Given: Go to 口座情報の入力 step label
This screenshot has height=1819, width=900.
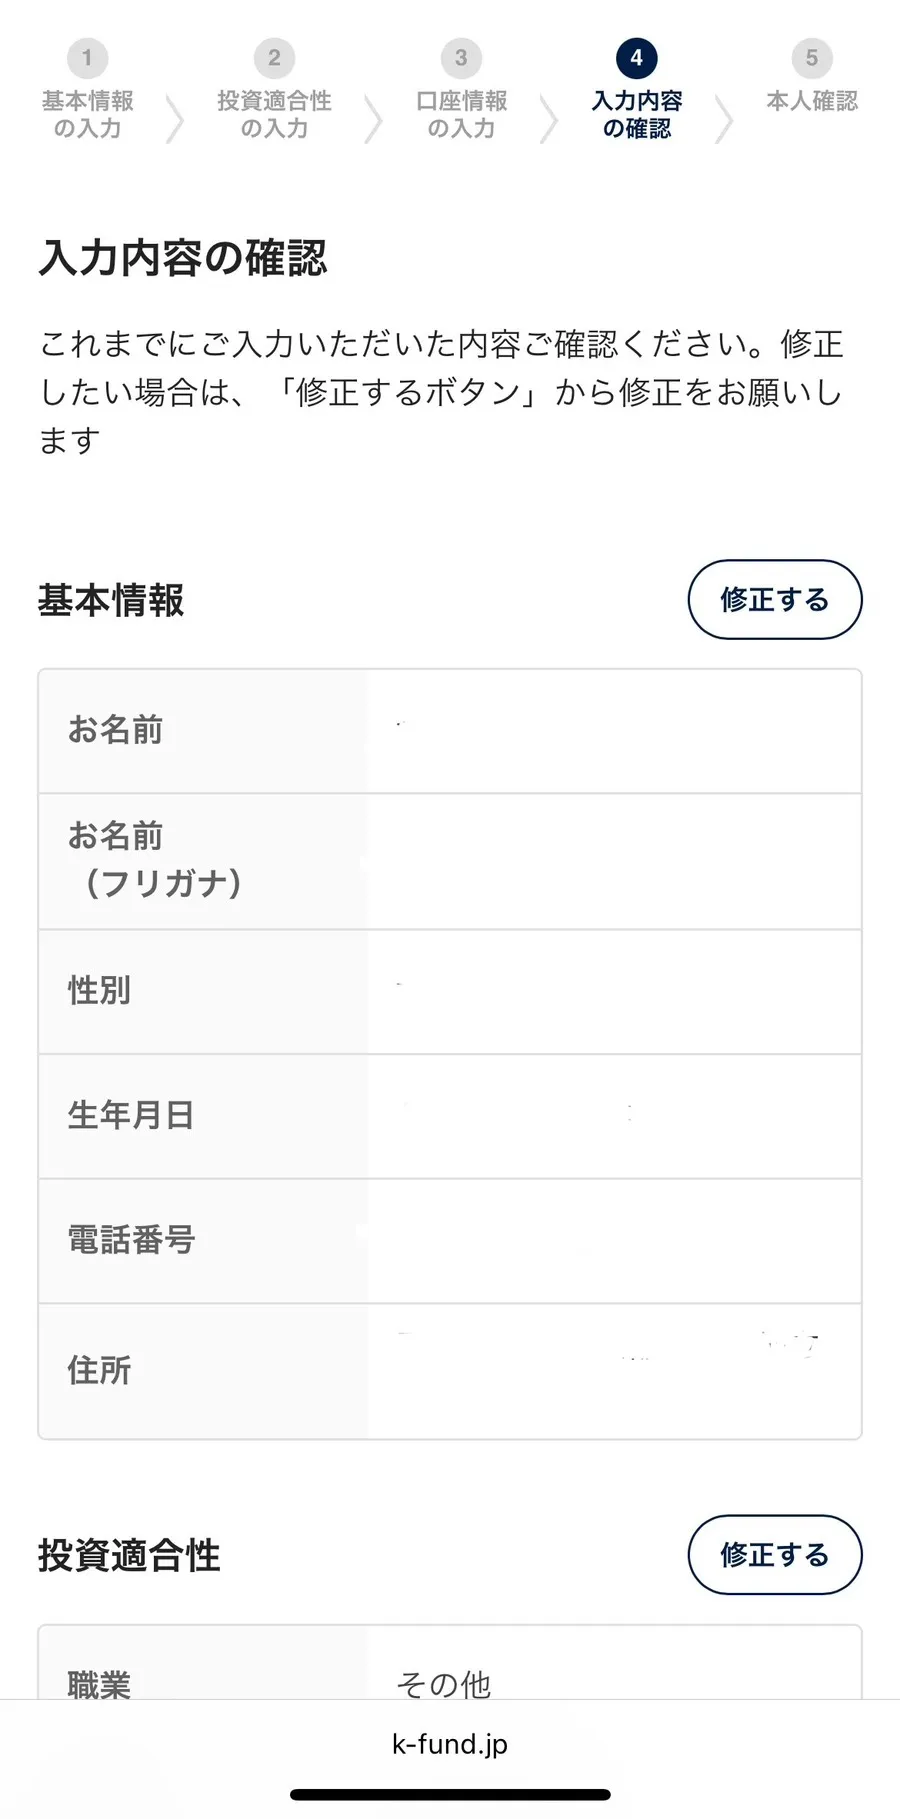Looking at the screenshot, I should pos(461,115).
